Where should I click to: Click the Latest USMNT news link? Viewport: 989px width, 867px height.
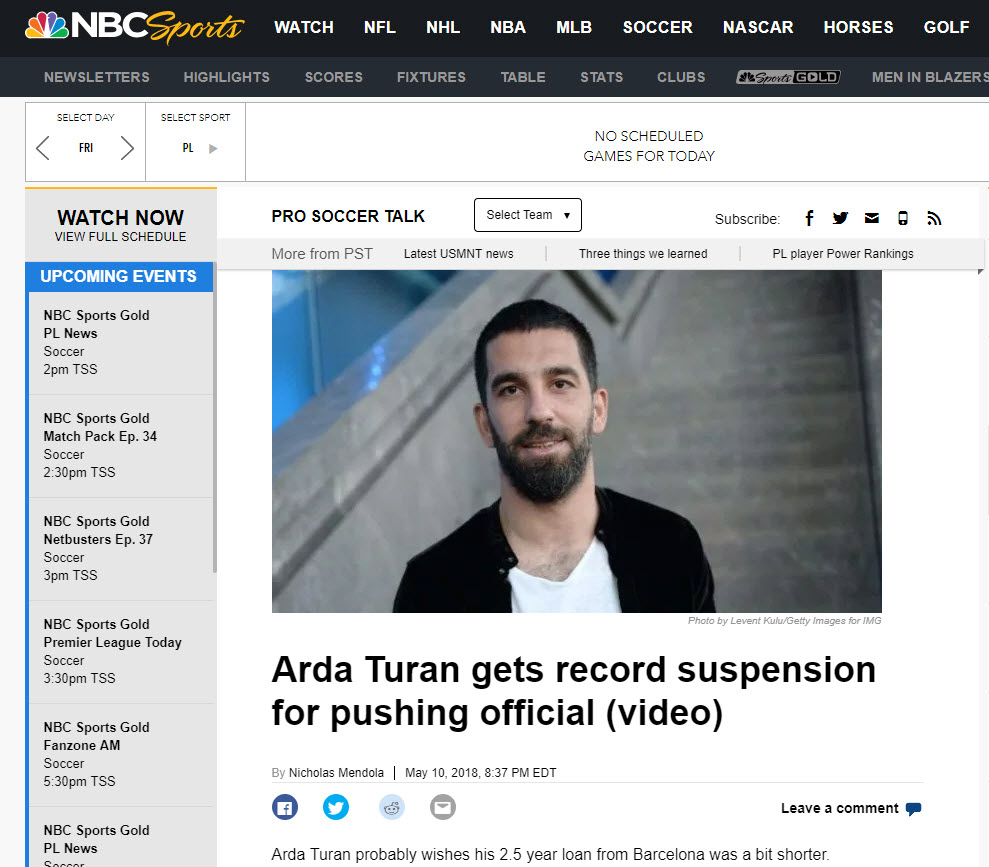click(x=458, y=253)
